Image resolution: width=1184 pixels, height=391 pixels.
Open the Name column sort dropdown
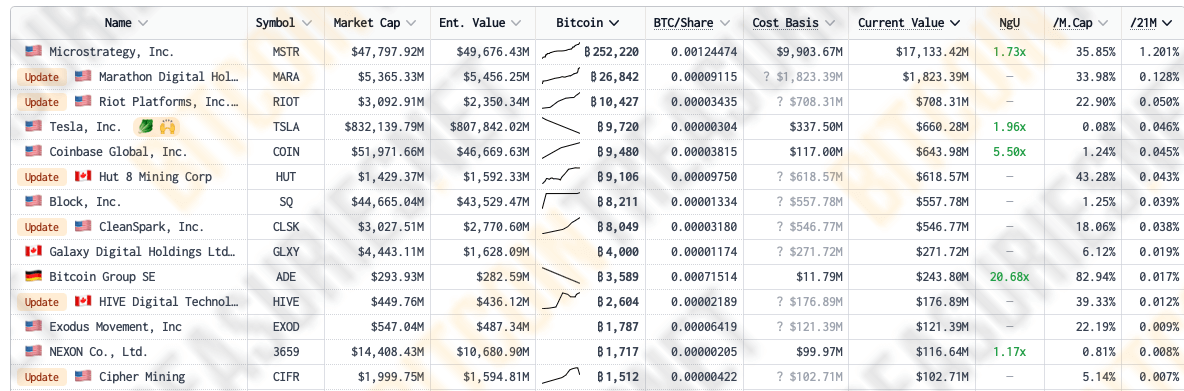143,23
